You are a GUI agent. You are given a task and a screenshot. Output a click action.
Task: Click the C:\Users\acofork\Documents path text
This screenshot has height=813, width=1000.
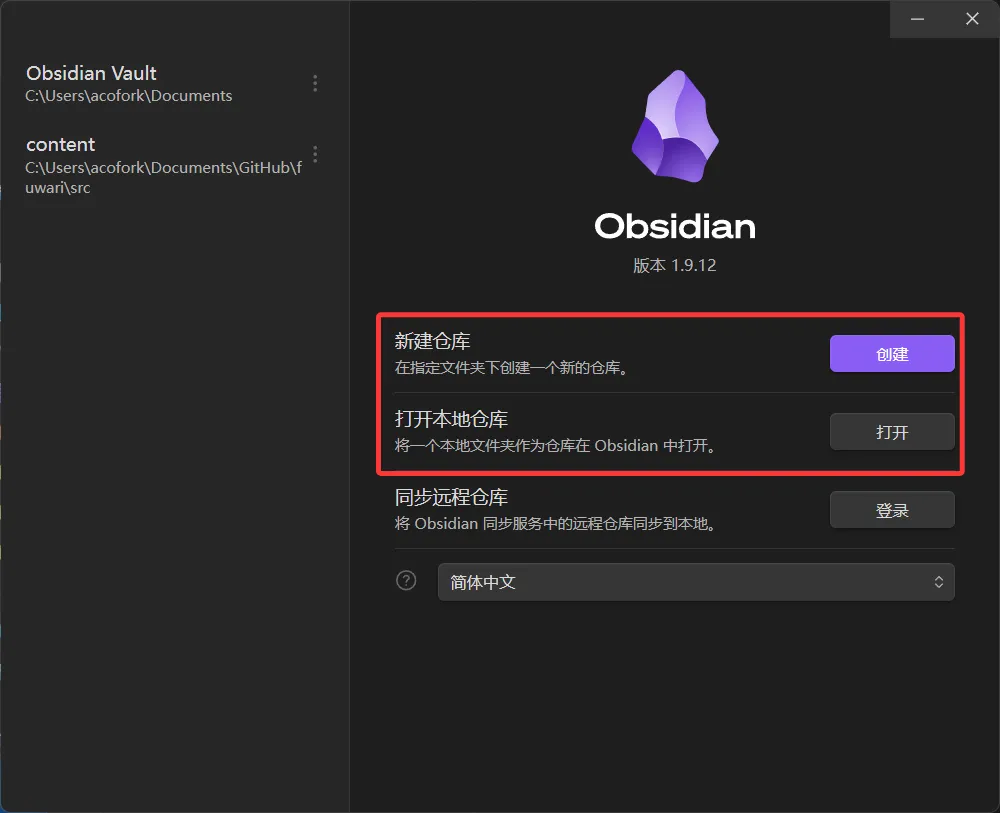pyautogui.click(x=129, y=96)
